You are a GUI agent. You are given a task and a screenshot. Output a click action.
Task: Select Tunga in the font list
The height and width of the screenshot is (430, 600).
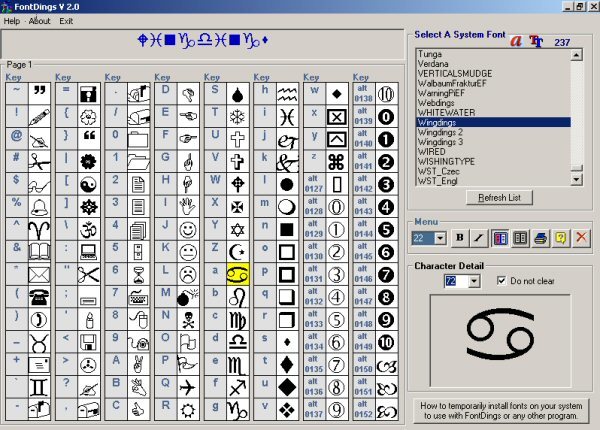click(x=493, y=54)
